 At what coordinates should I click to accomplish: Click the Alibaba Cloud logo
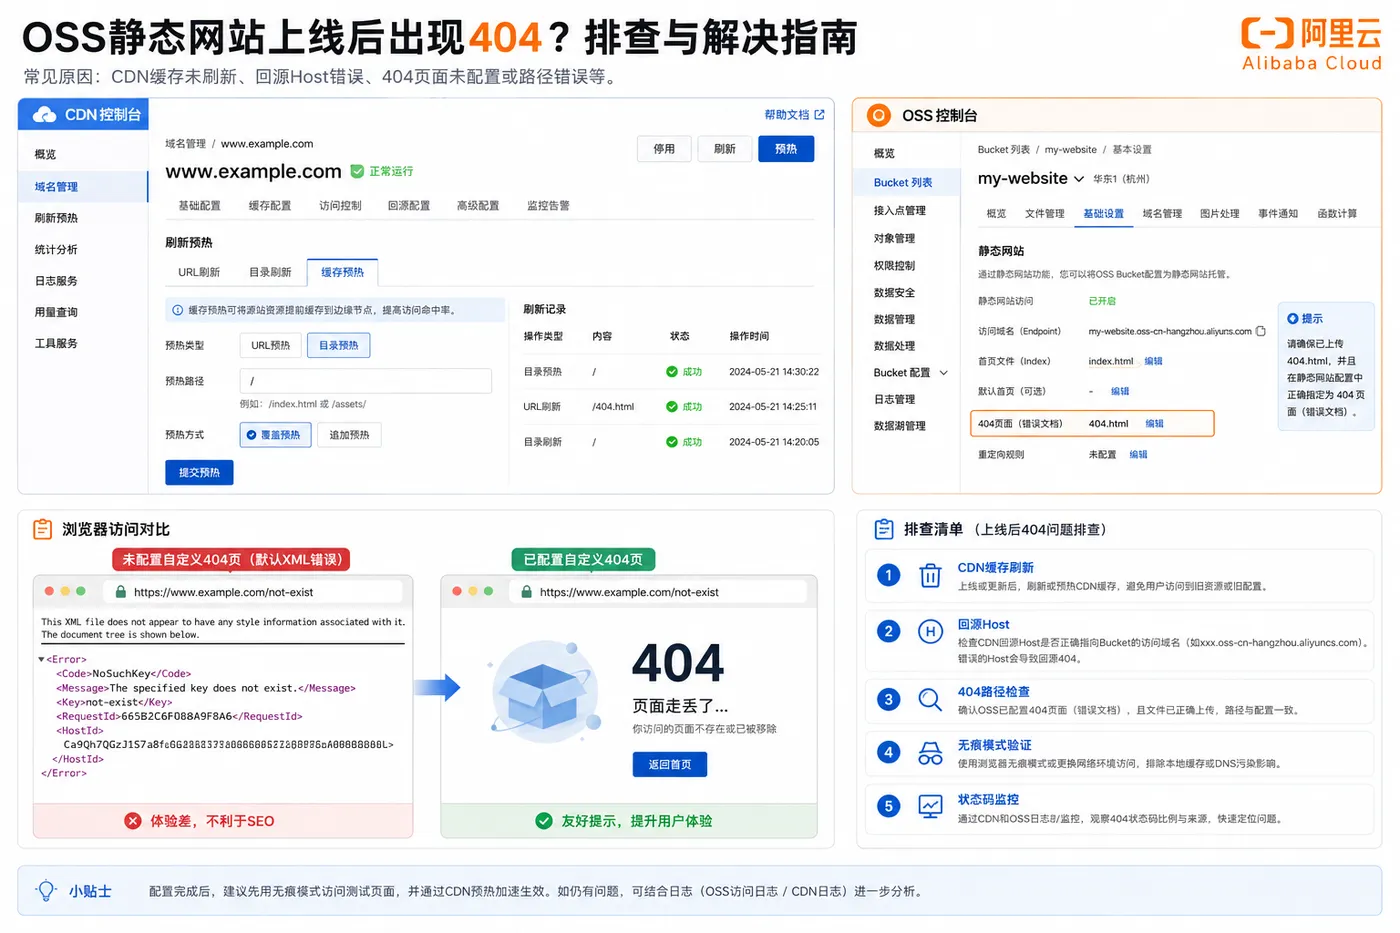point(1311,45)
